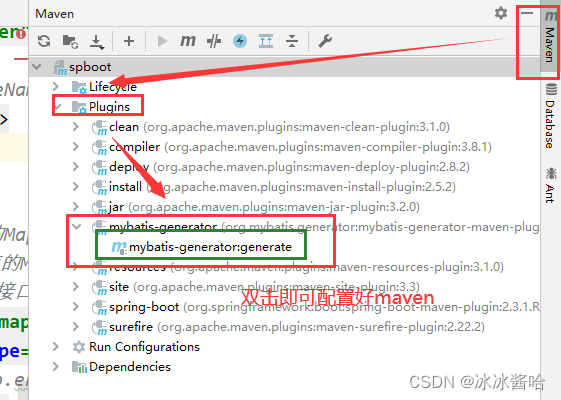Add Maven project plus icon
This screenshot has width=561, height=400.
(x=129, y=41)
